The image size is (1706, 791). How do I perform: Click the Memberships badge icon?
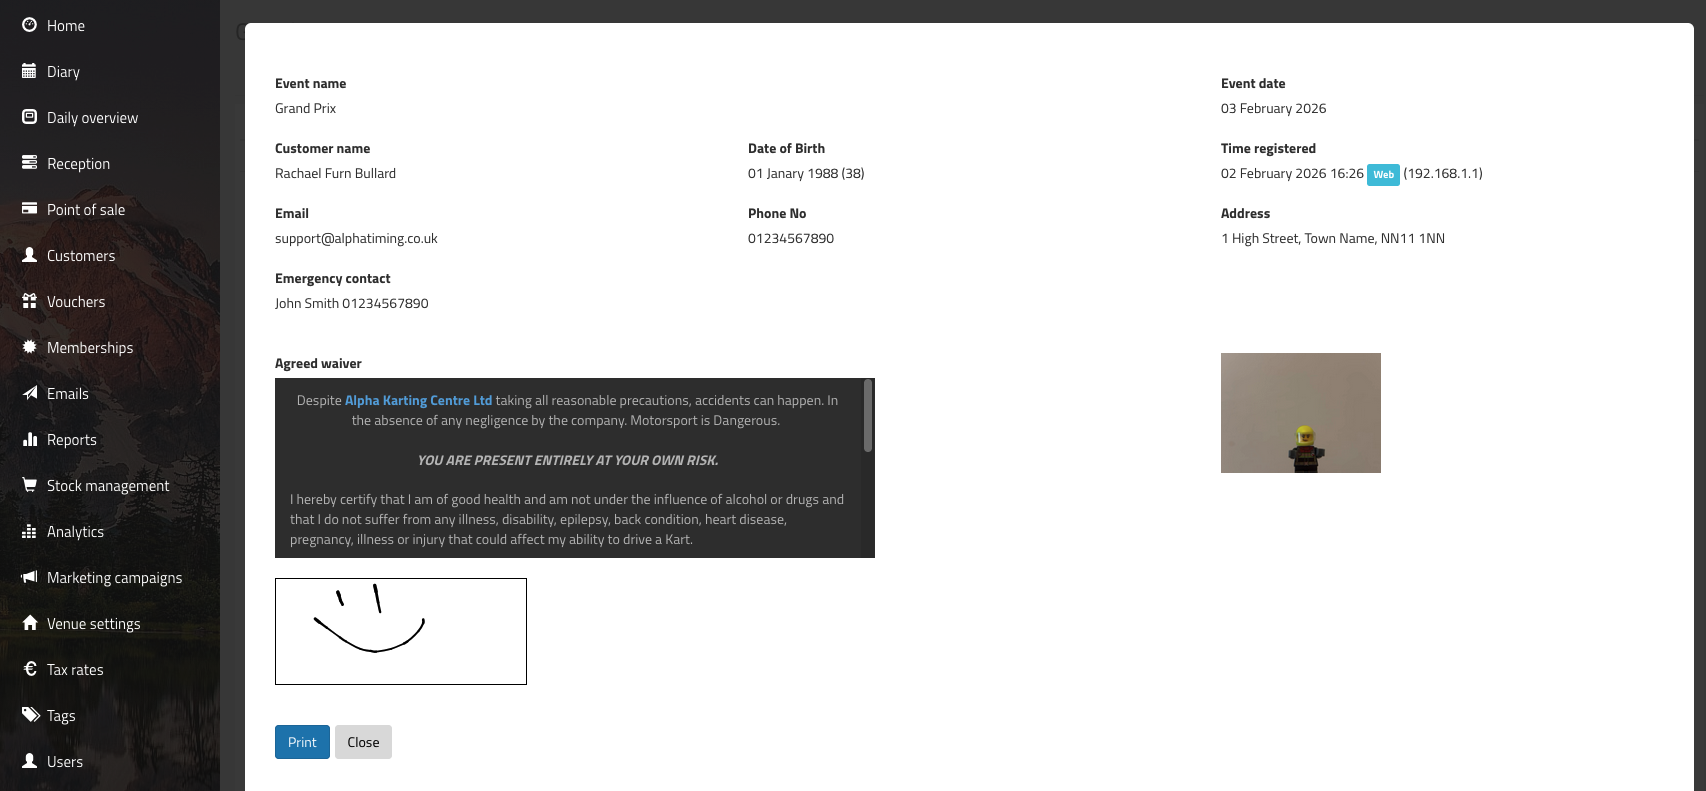tap(30, 347)
